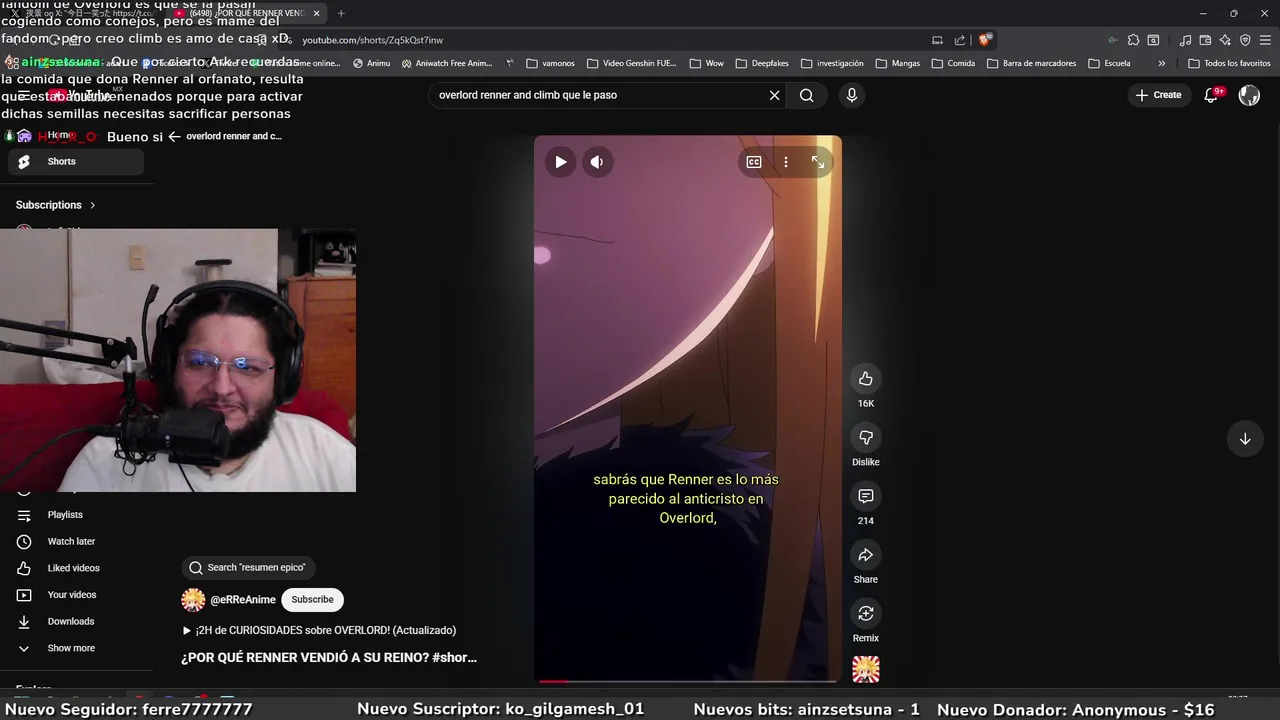1280x720 pixels.
Task: Open the Escuela bookmark folder
Action: (1110, 63)
